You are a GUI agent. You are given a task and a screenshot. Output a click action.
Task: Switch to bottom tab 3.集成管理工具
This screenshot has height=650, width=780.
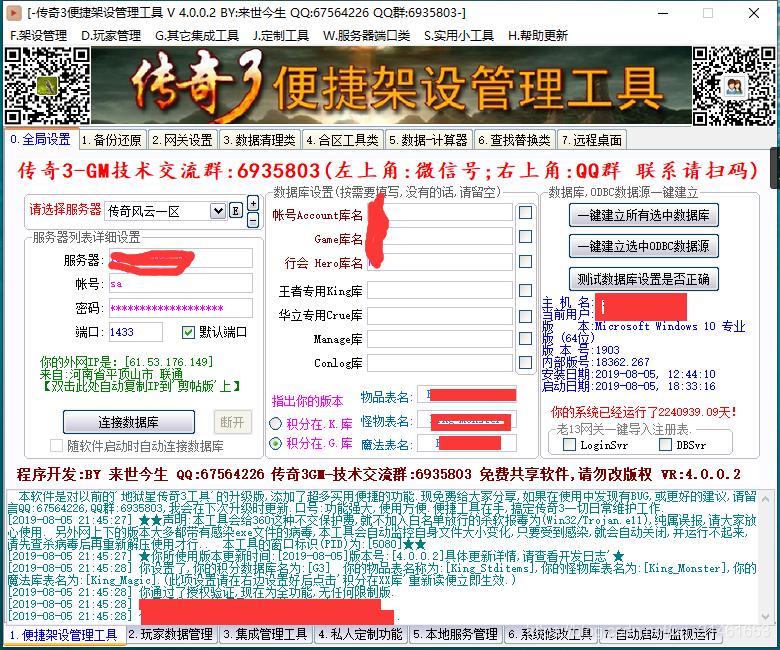265,634
